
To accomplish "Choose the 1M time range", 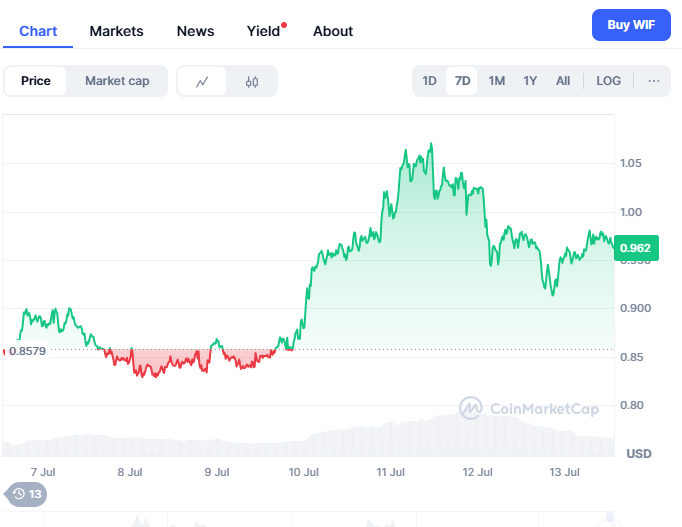I will coord(496,81).
